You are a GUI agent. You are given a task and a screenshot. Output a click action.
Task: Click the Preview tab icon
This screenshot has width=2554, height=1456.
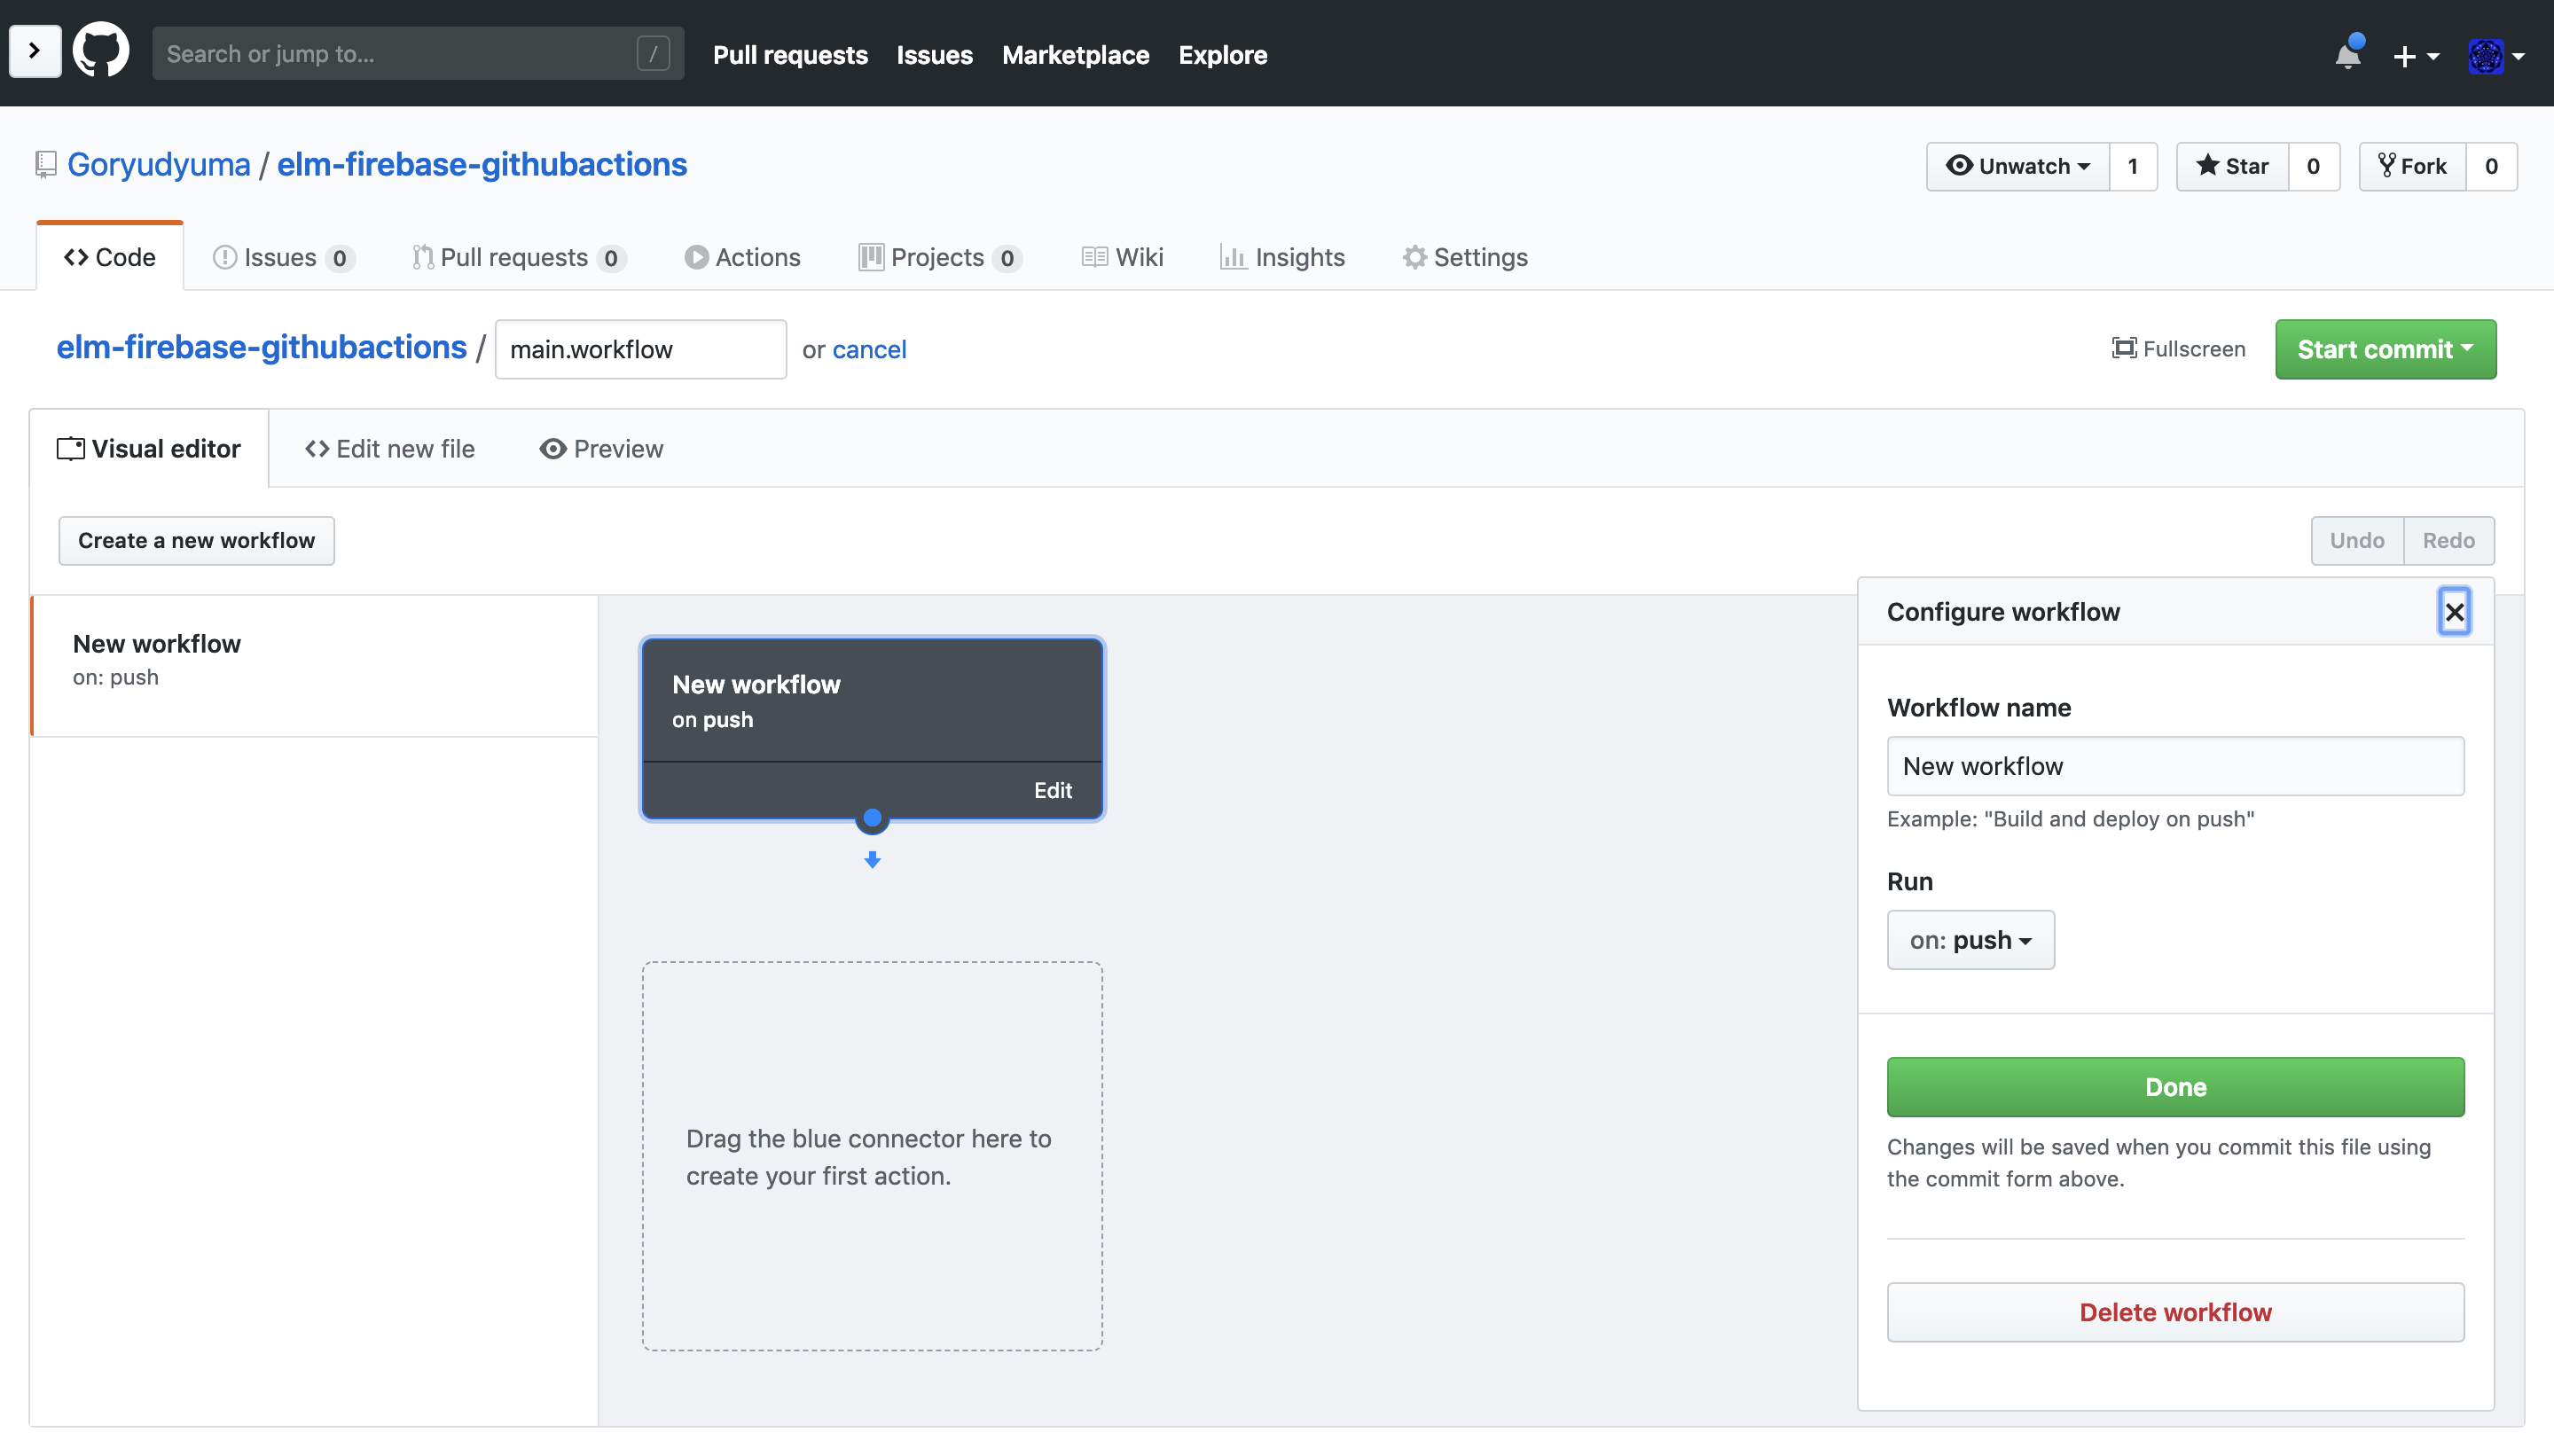click(x=551, y=447)
